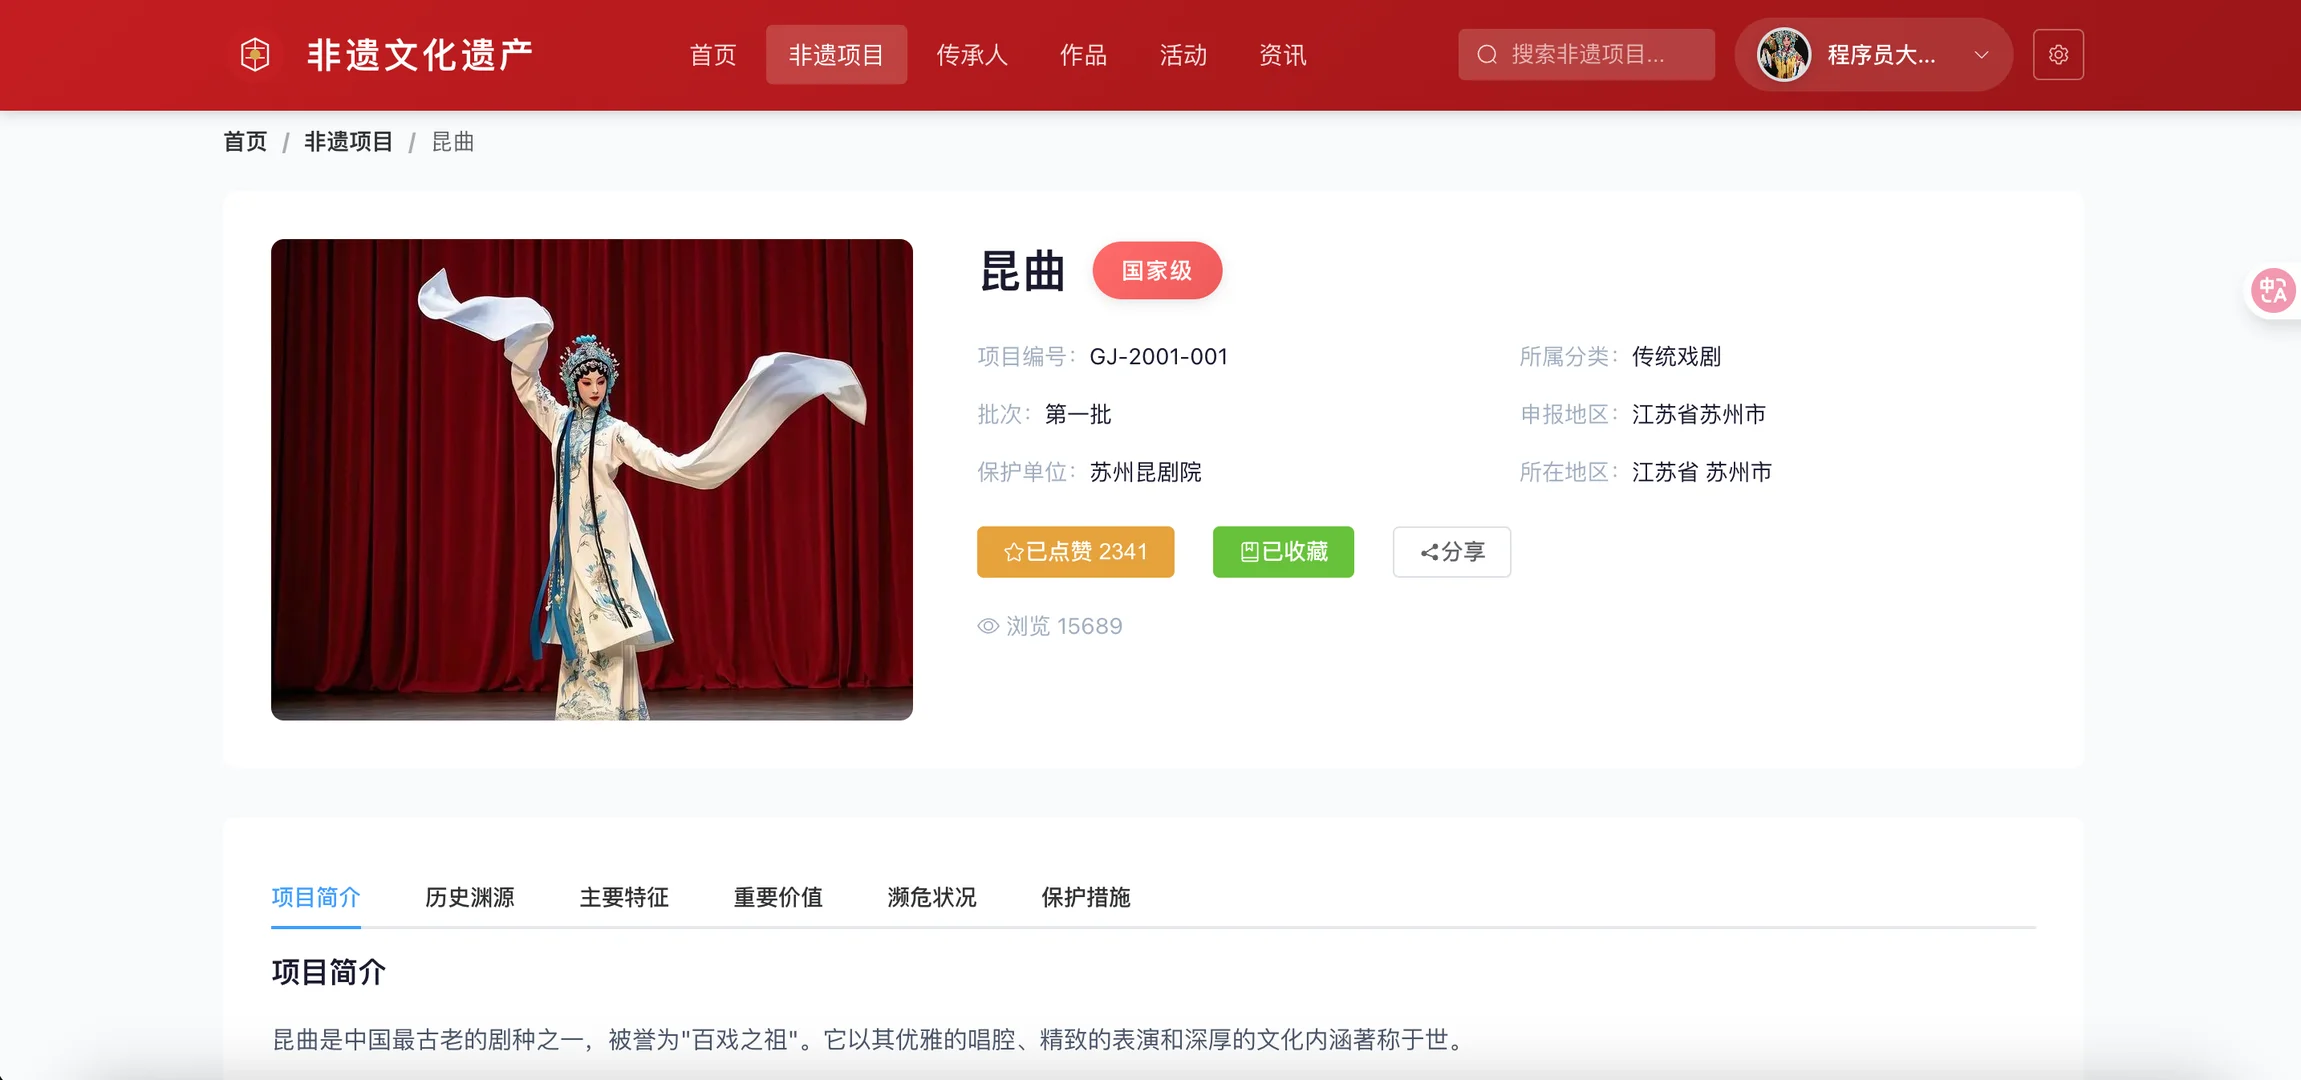The image size is (2301, 1080).
Task: Go back home via breadcrumb 首页 link
Action: (x=244, y=141)
